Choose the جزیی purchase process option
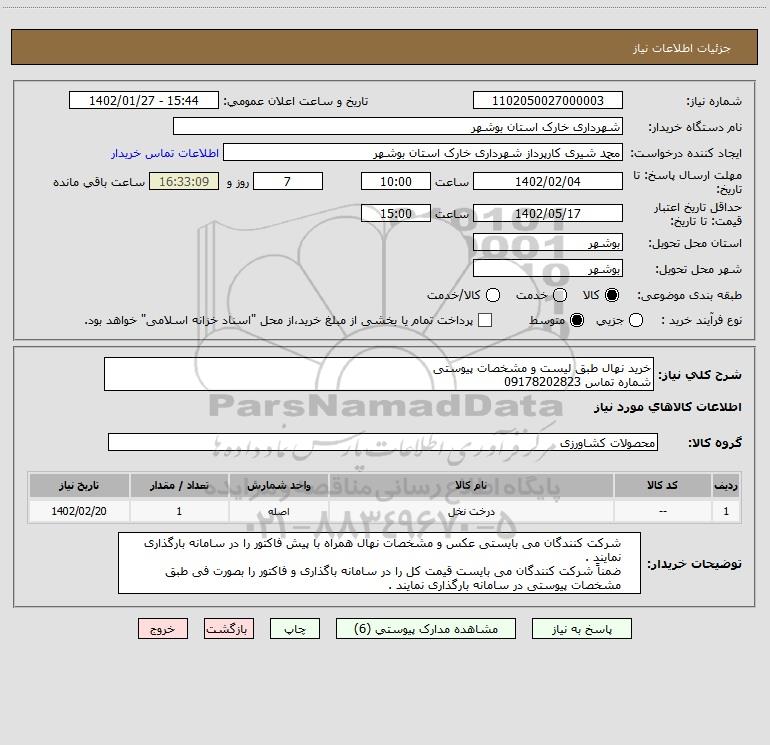Screen dimensions: 770x745 [x=636, y=320]
